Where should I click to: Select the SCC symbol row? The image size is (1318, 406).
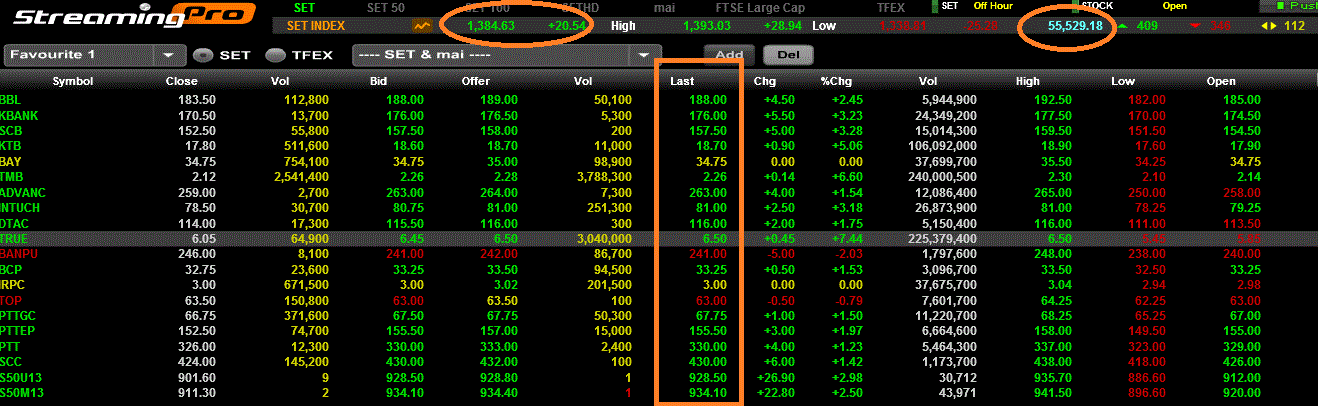click(659, 361)
